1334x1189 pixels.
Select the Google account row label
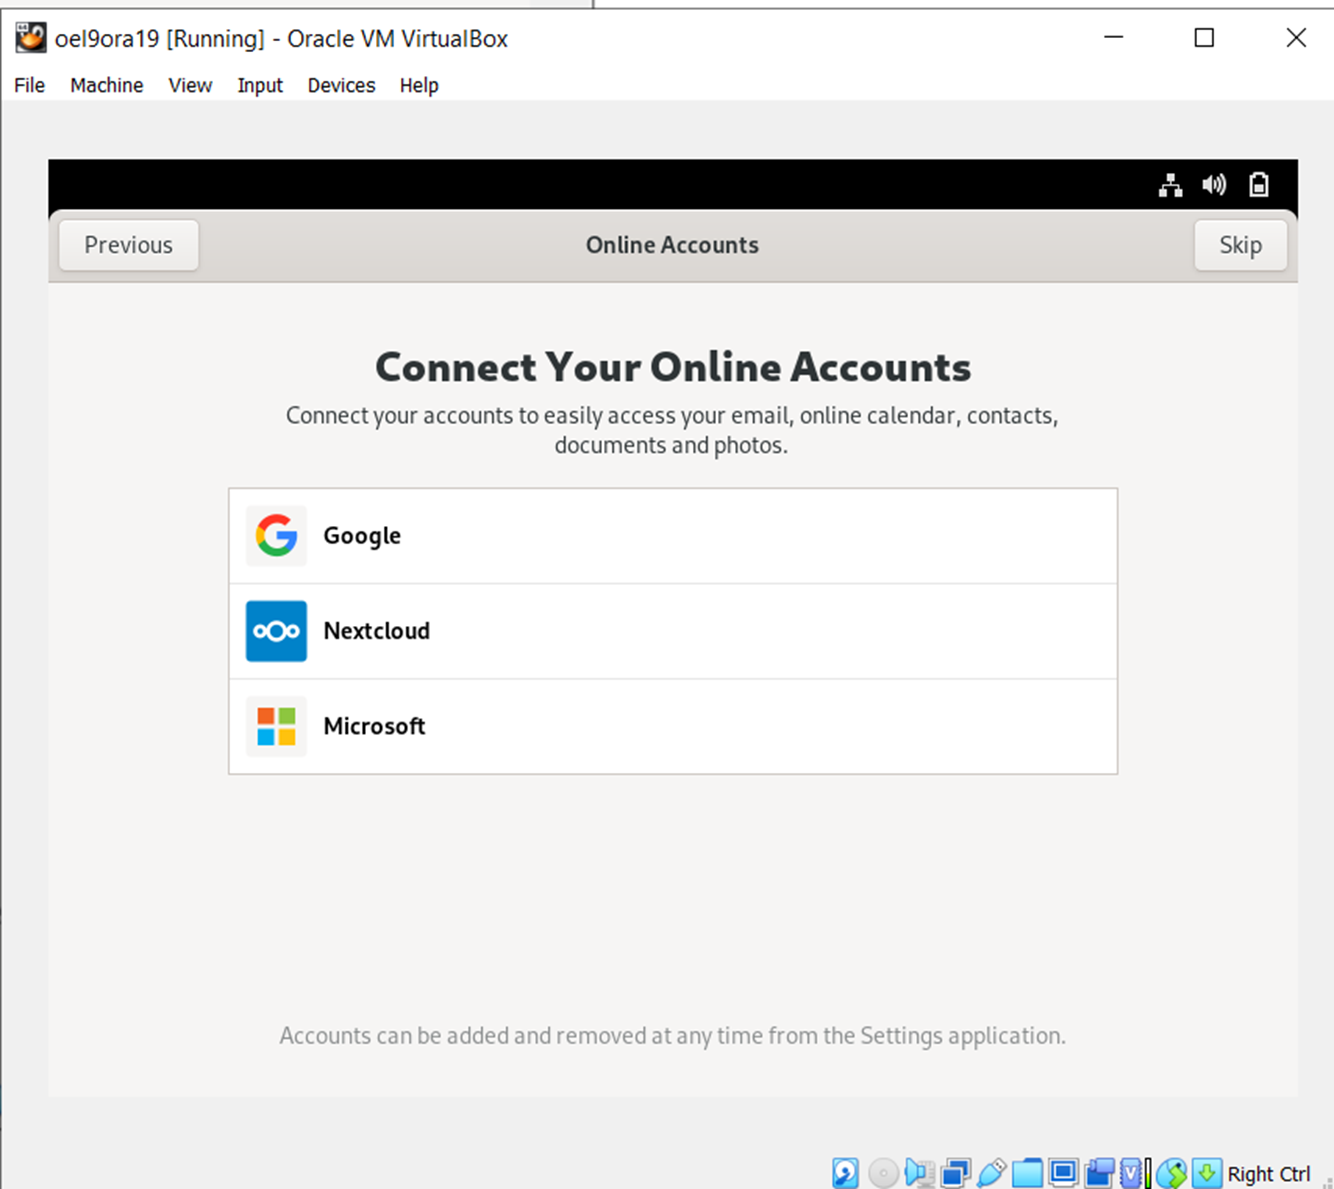[x=362, y=536]
